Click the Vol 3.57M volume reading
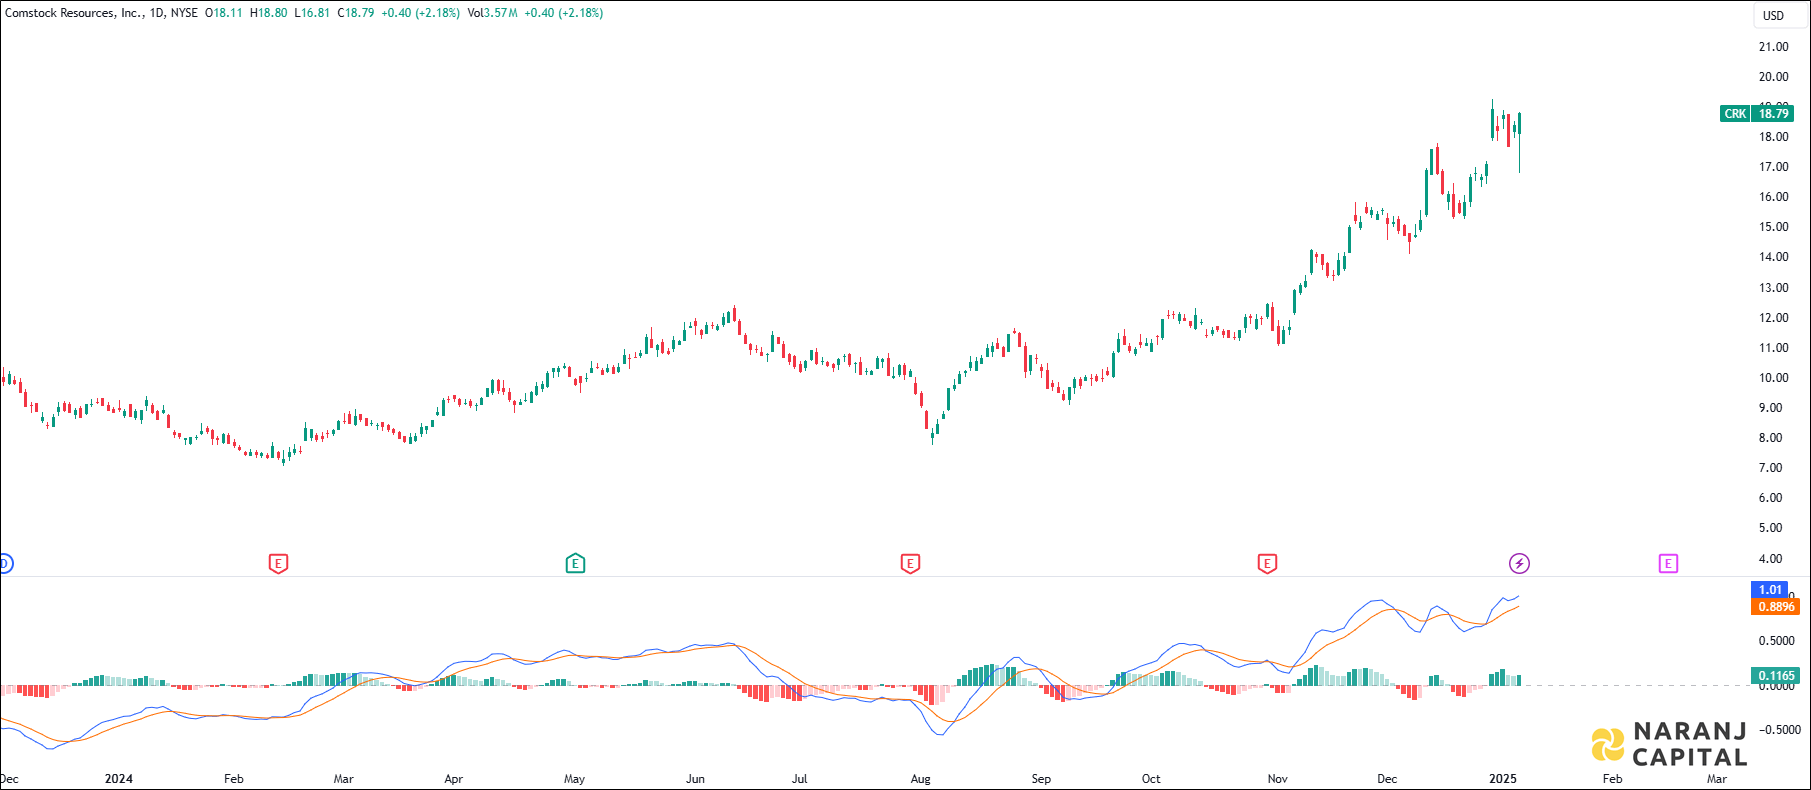This screenshot has width=1811, height=790. tap(493, 13)
